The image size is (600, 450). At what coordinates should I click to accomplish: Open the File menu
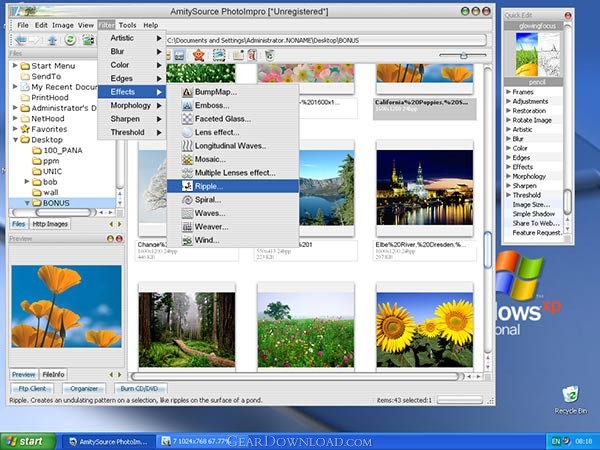click(23, 25)
